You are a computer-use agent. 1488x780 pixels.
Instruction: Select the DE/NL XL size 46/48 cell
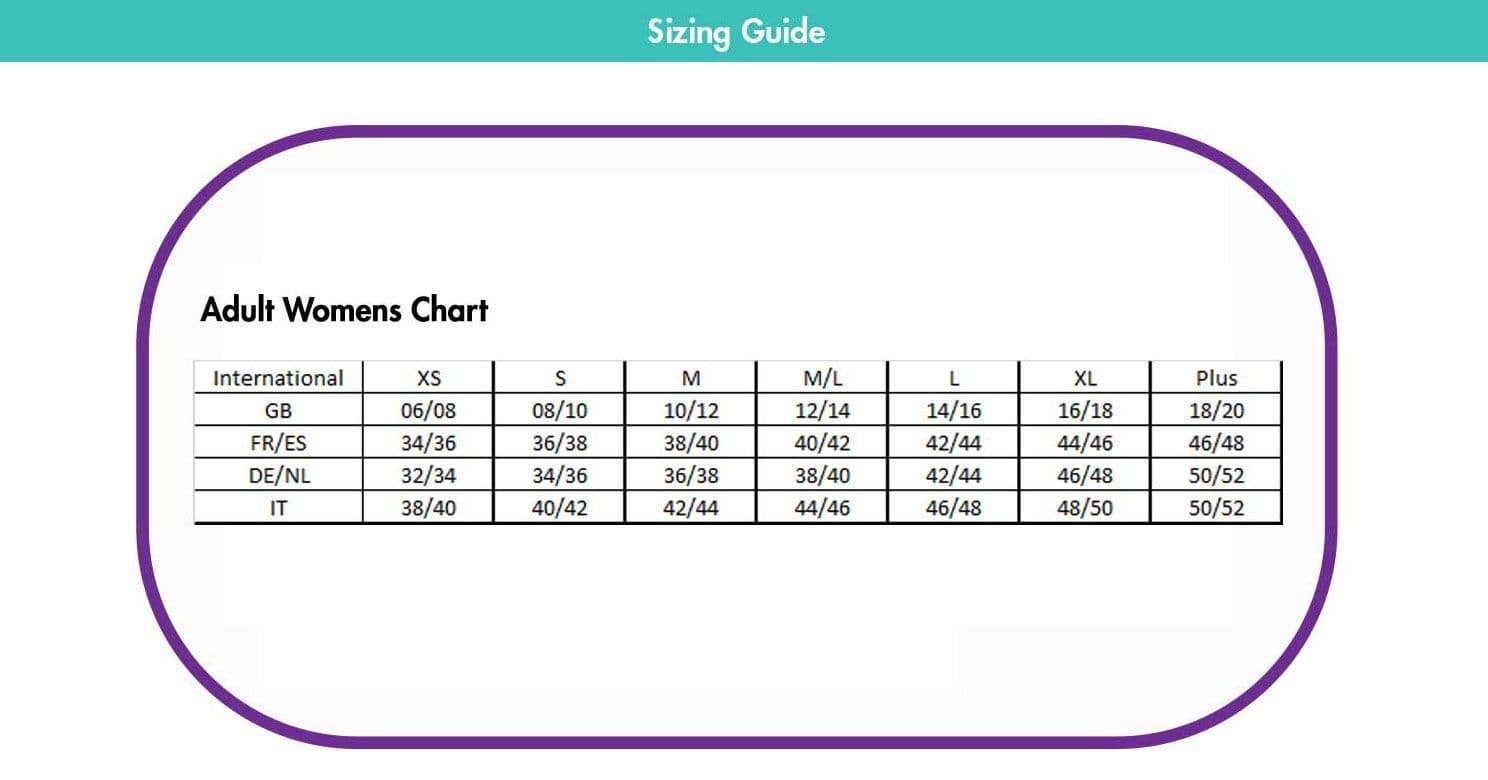pos(1085,475)
